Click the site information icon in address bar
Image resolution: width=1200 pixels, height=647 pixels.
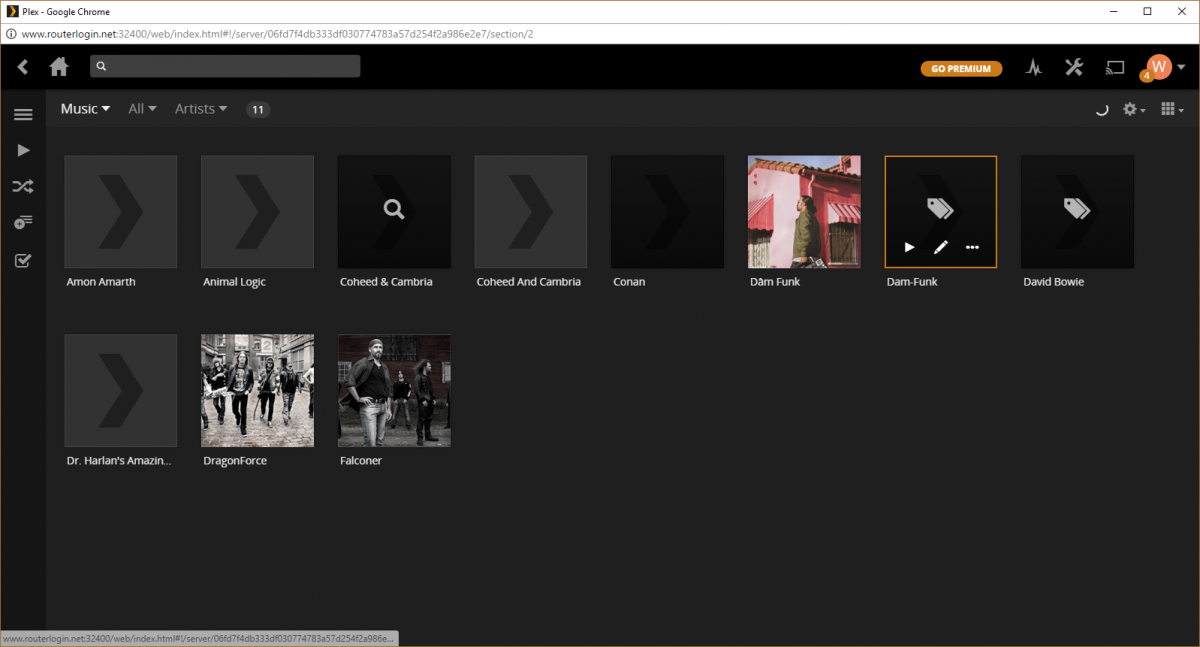pos(10,34)
